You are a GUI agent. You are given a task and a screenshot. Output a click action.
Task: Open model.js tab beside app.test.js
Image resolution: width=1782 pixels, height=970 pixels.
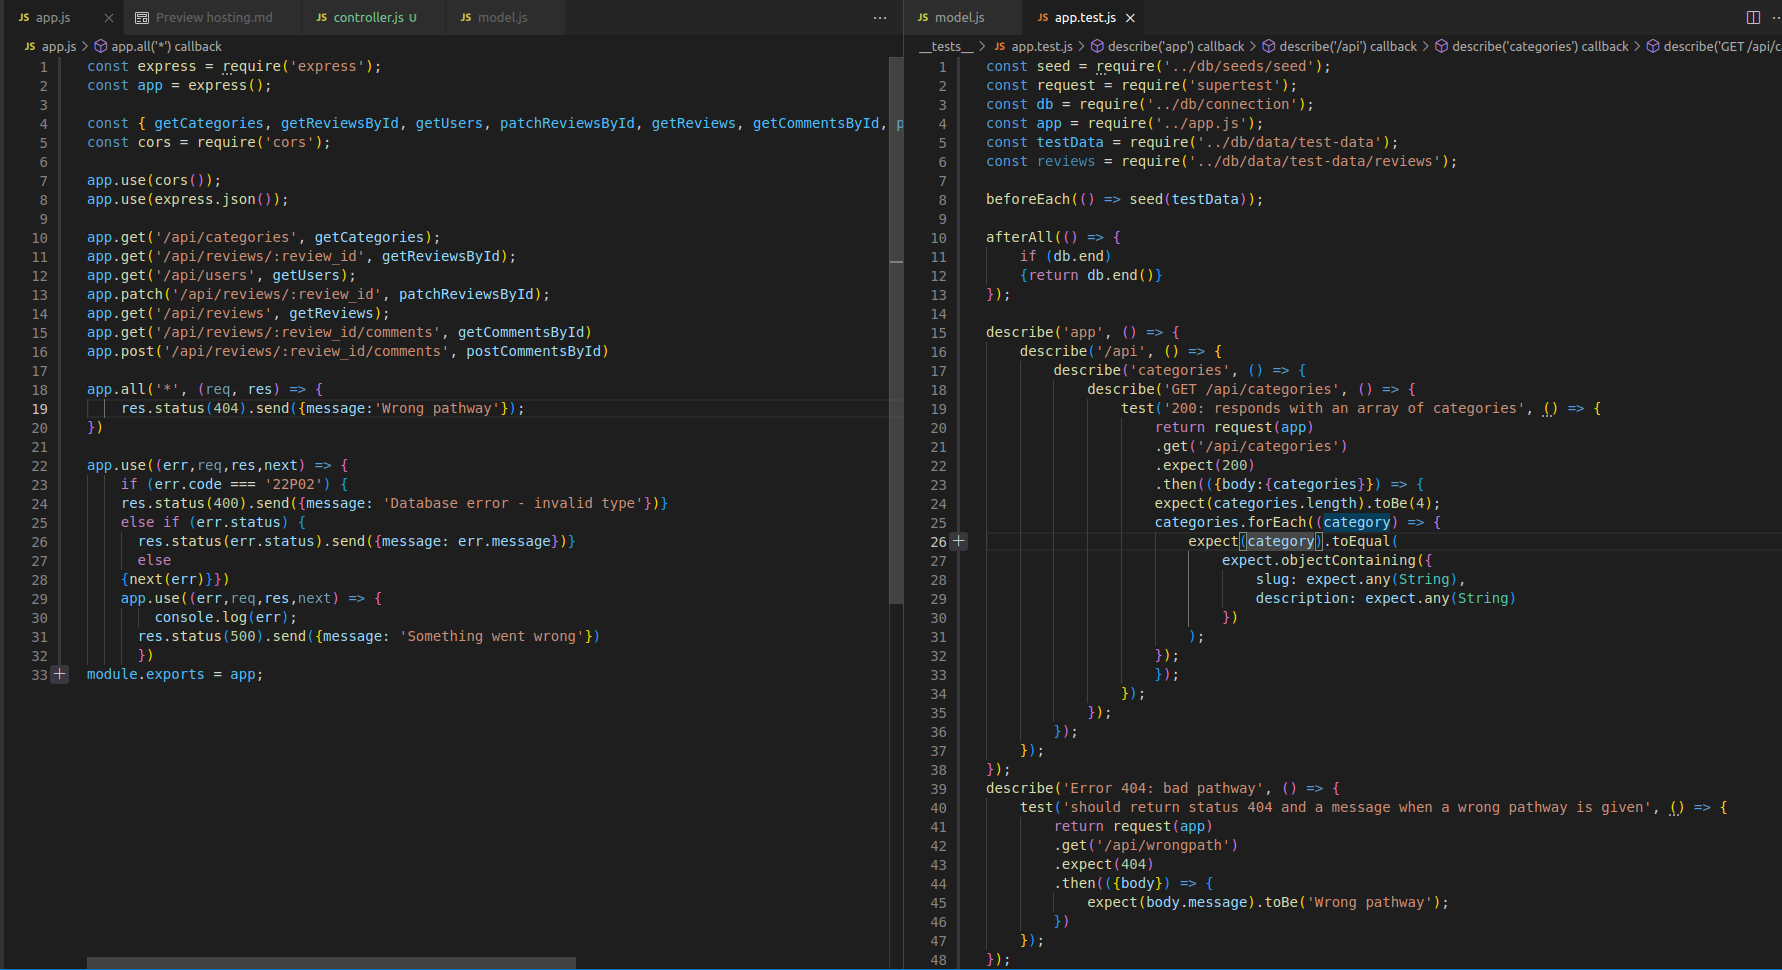(x=959, y=18)
